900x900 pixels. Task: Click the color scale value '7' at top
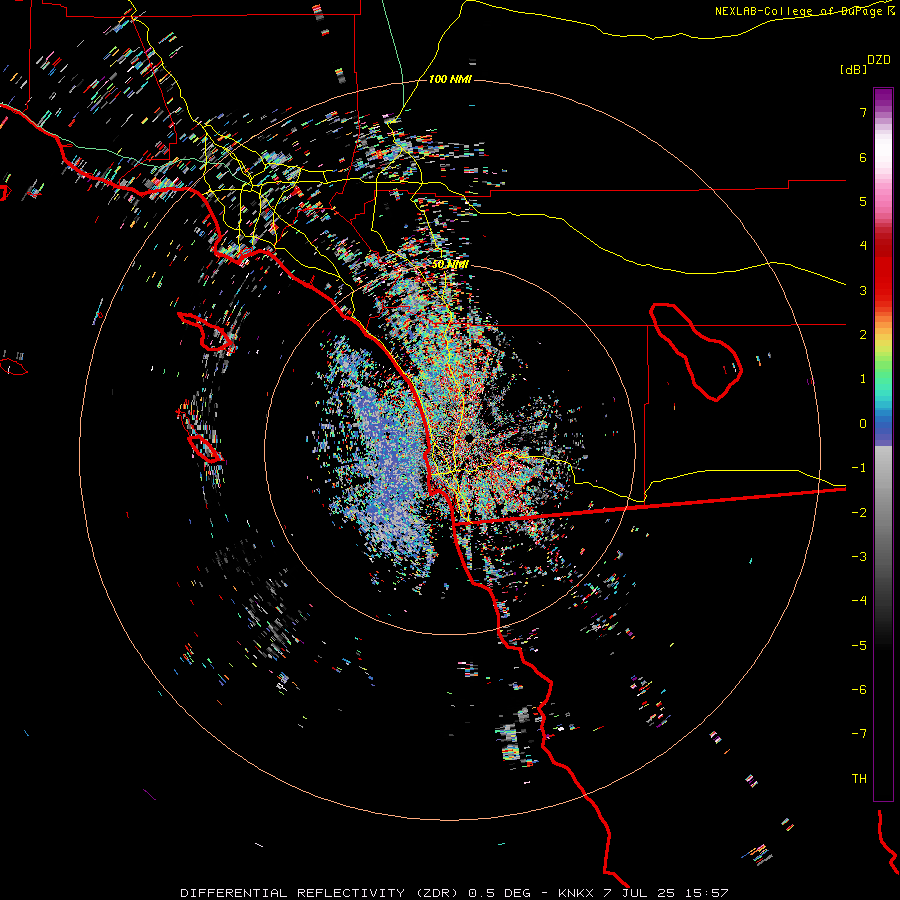(863, 112)
